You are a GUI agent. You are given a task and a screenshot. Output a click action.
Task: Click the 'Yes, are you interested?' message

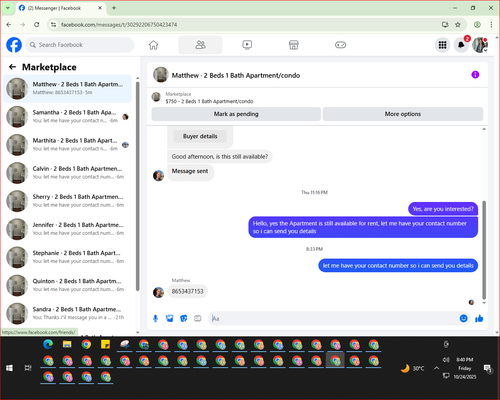tap(443, 209)
